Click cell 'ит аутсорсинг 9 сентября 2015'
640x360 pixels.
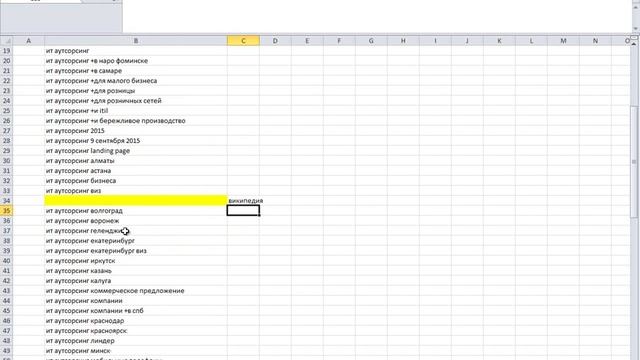tap(136, 141)
